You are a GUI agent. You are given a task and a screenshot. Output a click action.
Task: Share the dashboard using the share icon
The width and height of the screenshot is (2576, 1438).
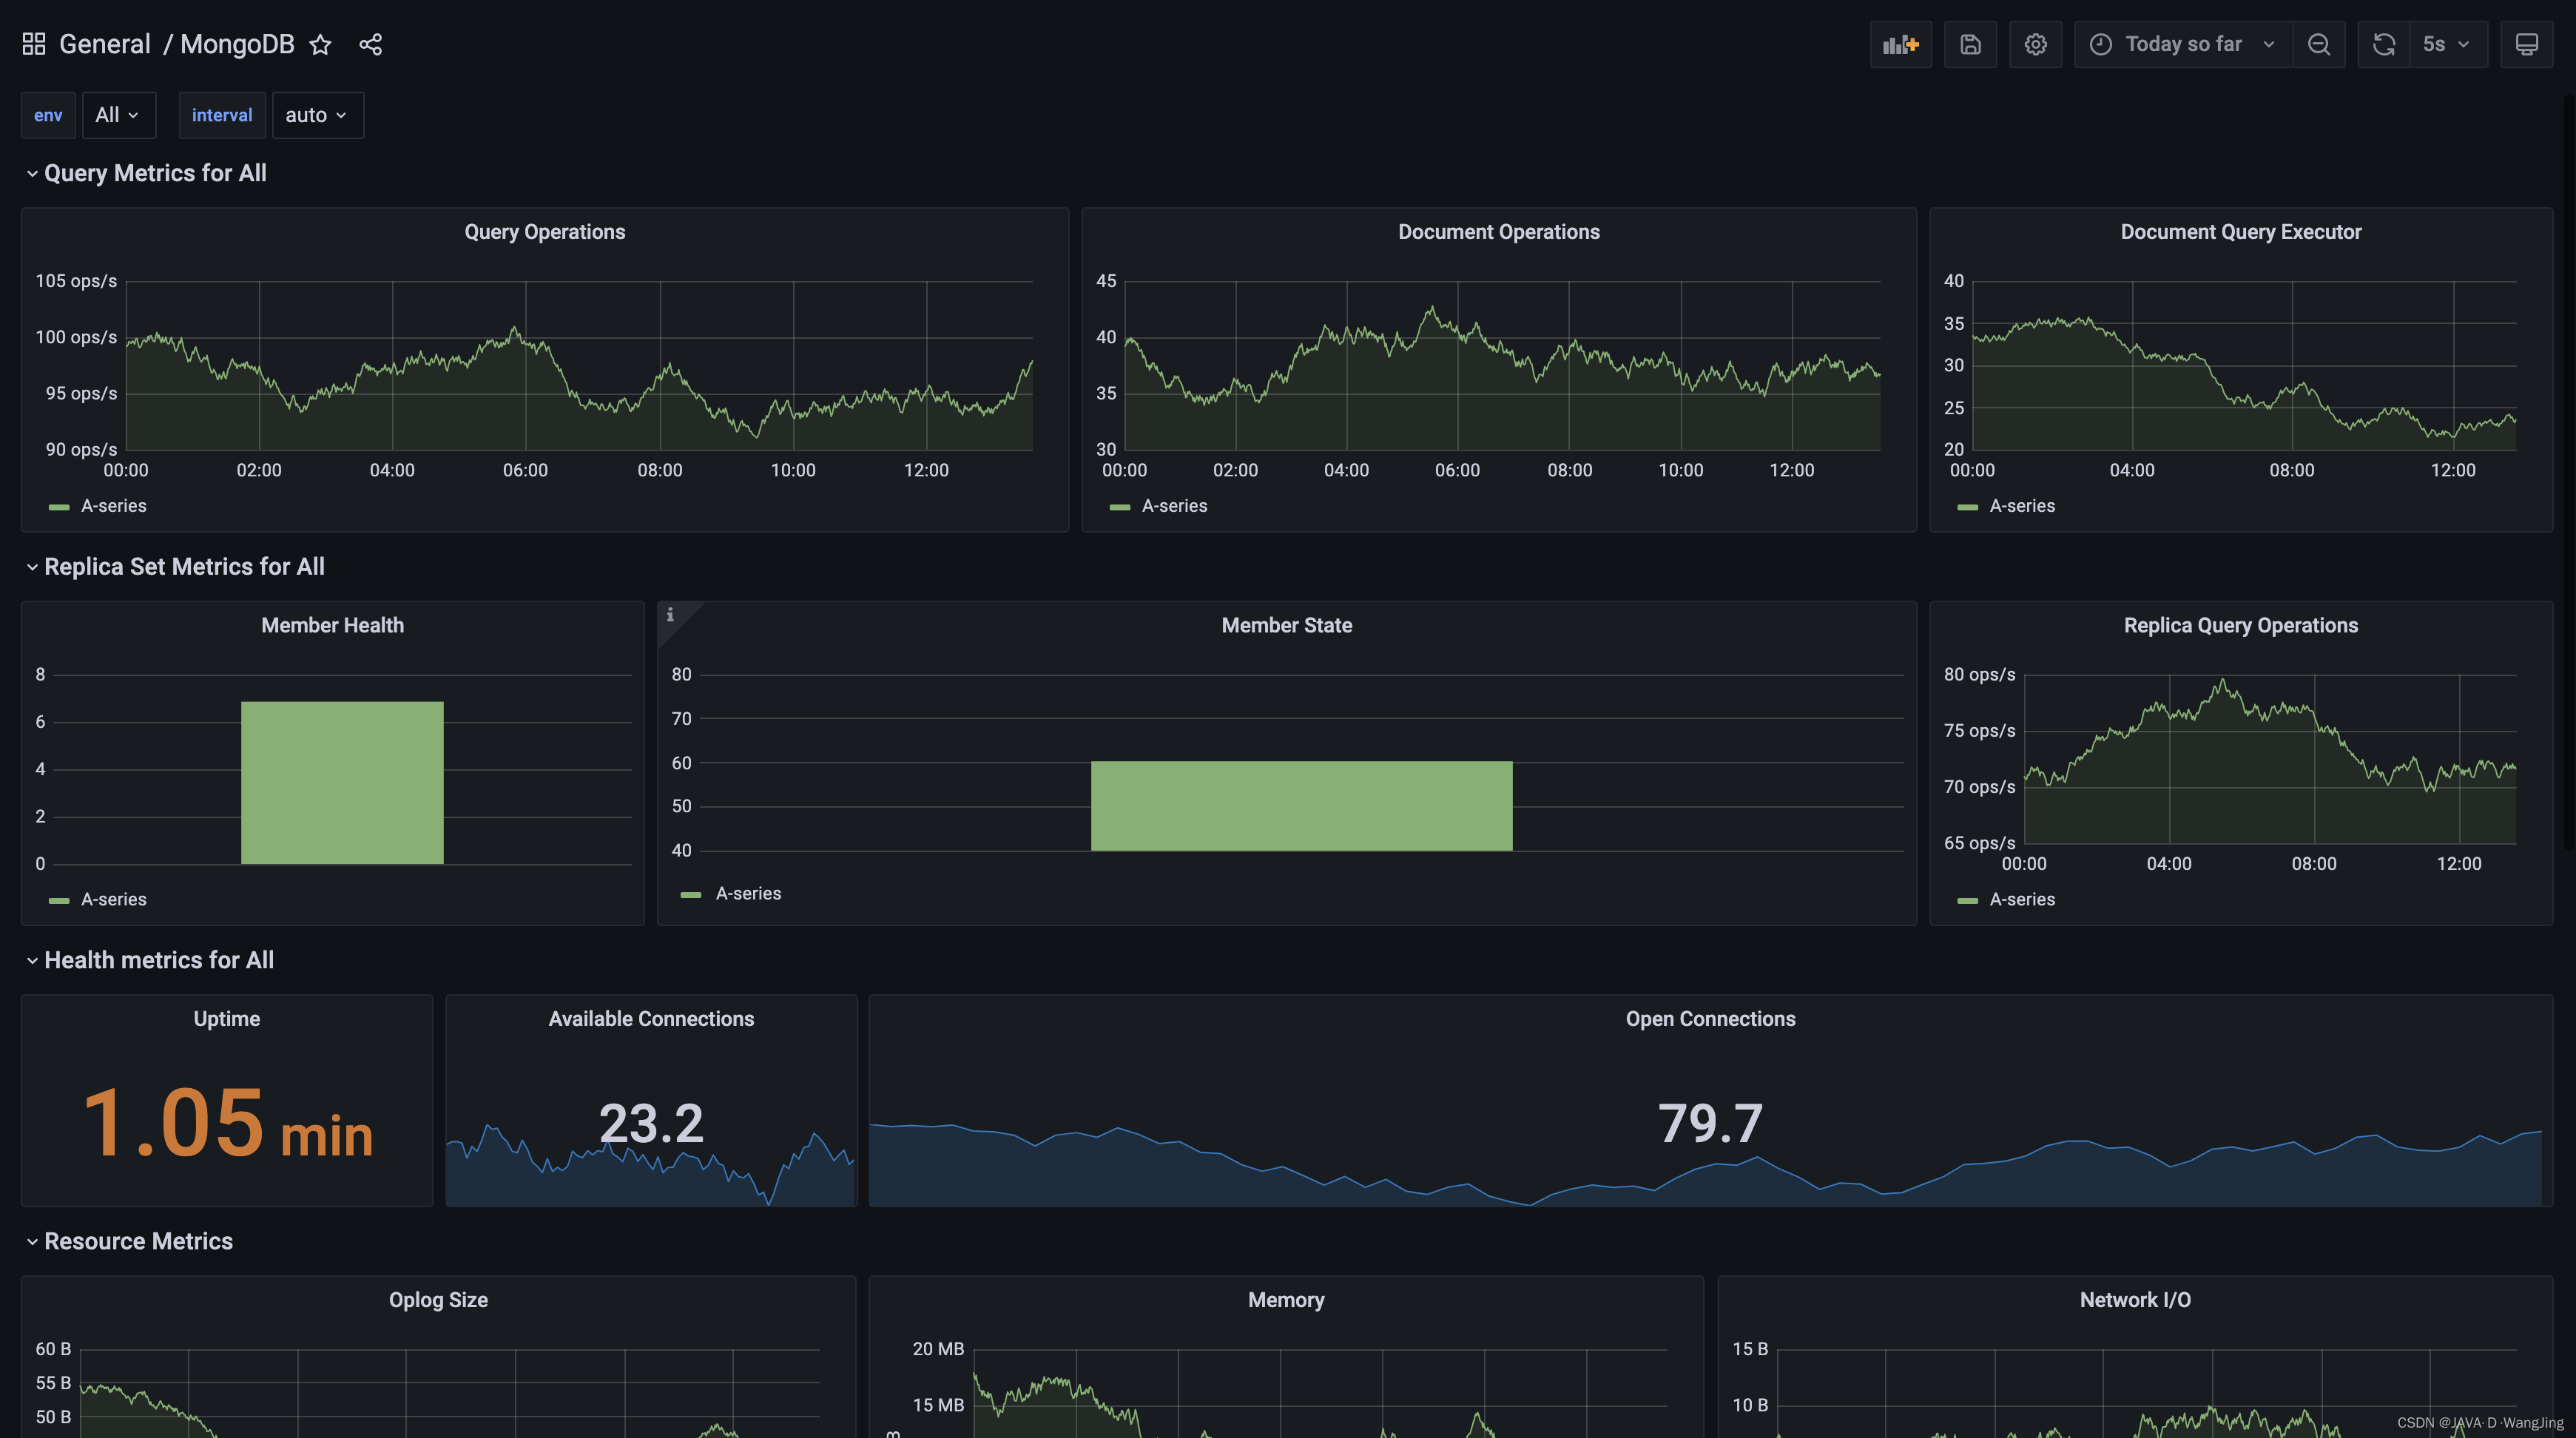[x=370, y=44]
